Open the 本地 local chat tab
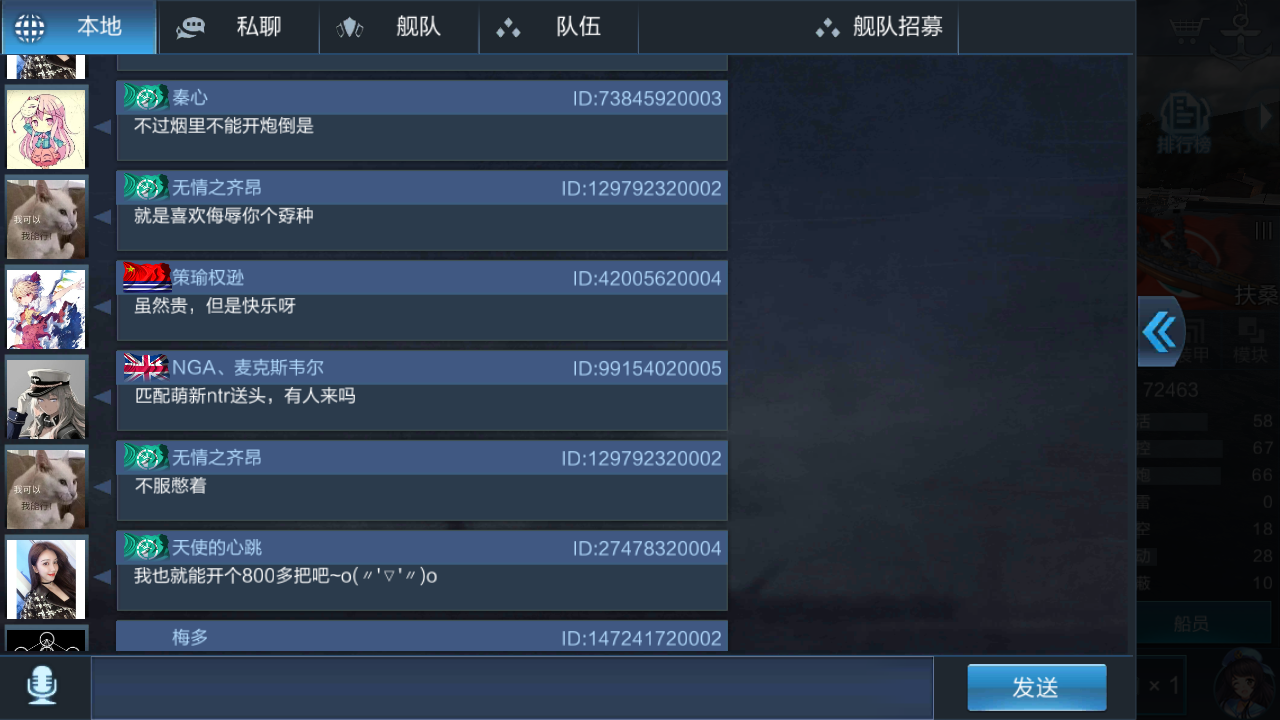The image size is (1280, 720). click(79, 27)
